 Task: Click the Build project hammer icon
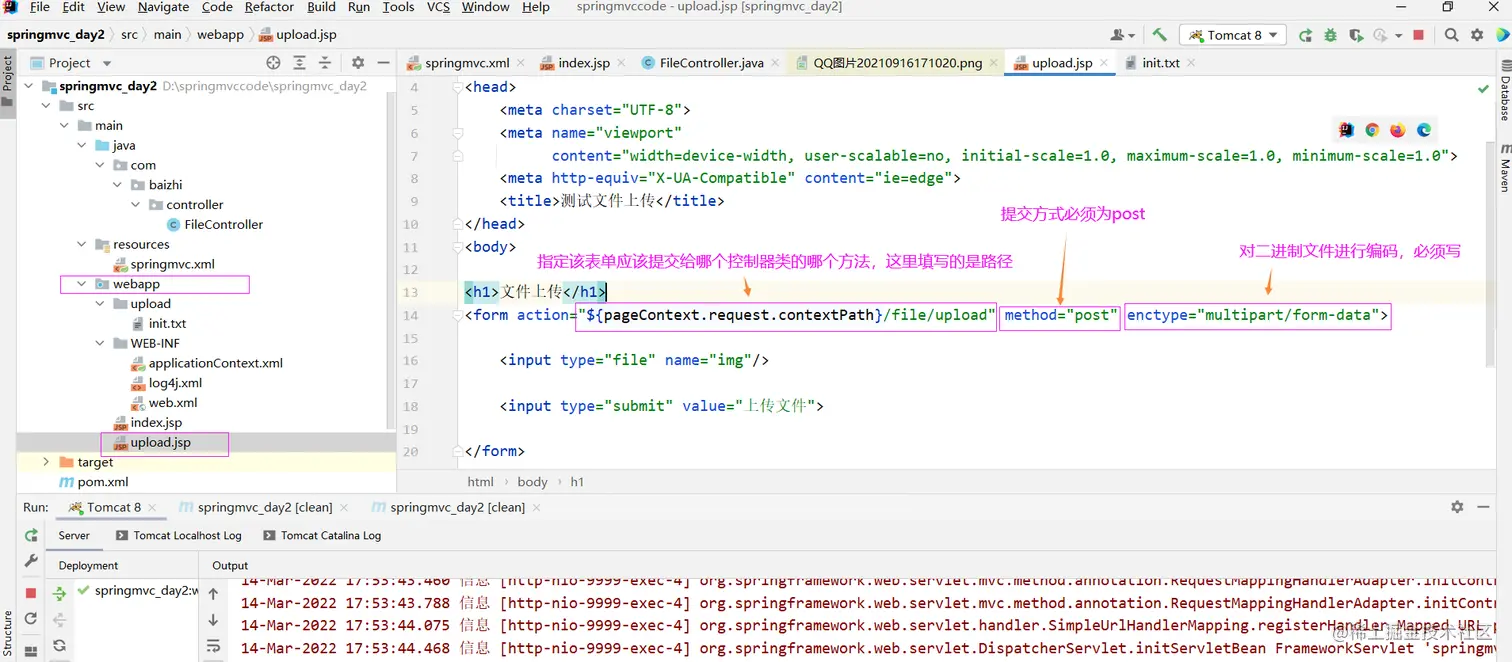1159,34
